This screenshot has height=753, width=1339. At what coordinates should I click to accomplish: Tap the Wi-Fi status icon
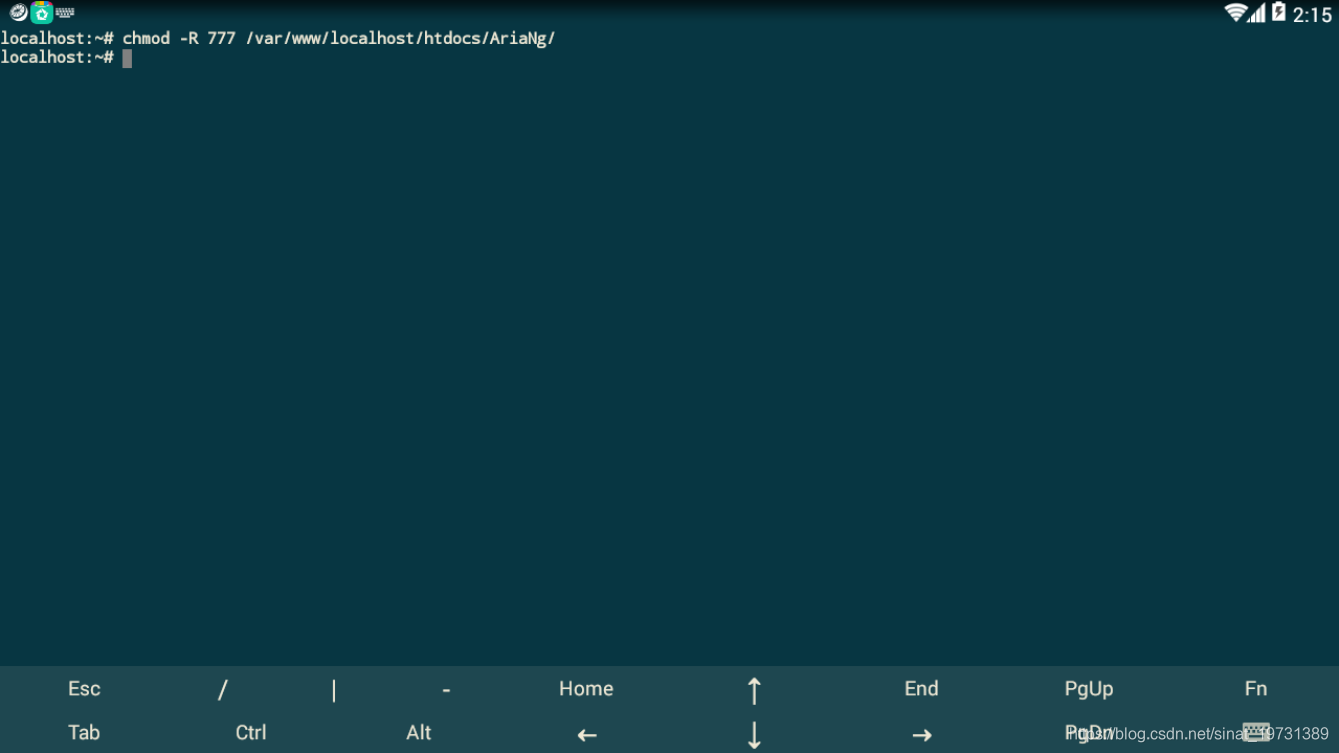coord(1235,12)
